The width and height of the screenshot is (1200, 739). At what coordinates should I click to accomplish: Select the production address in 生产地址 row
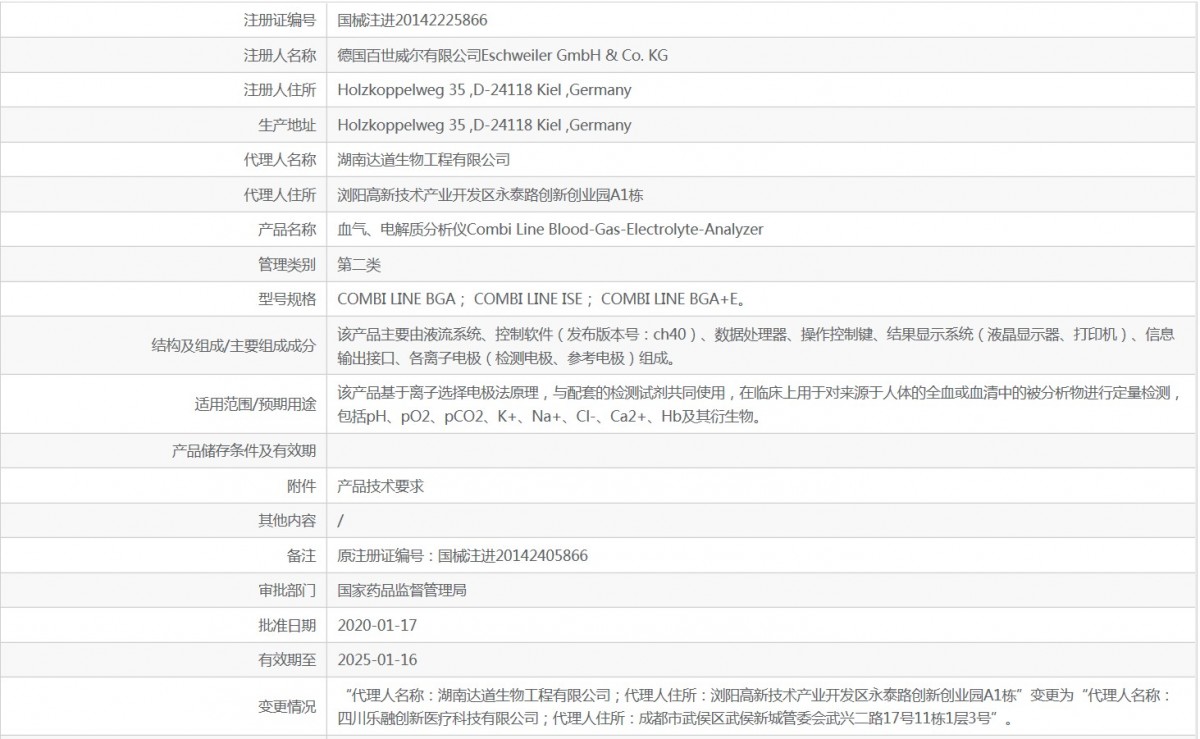click(x=484, y=125)
